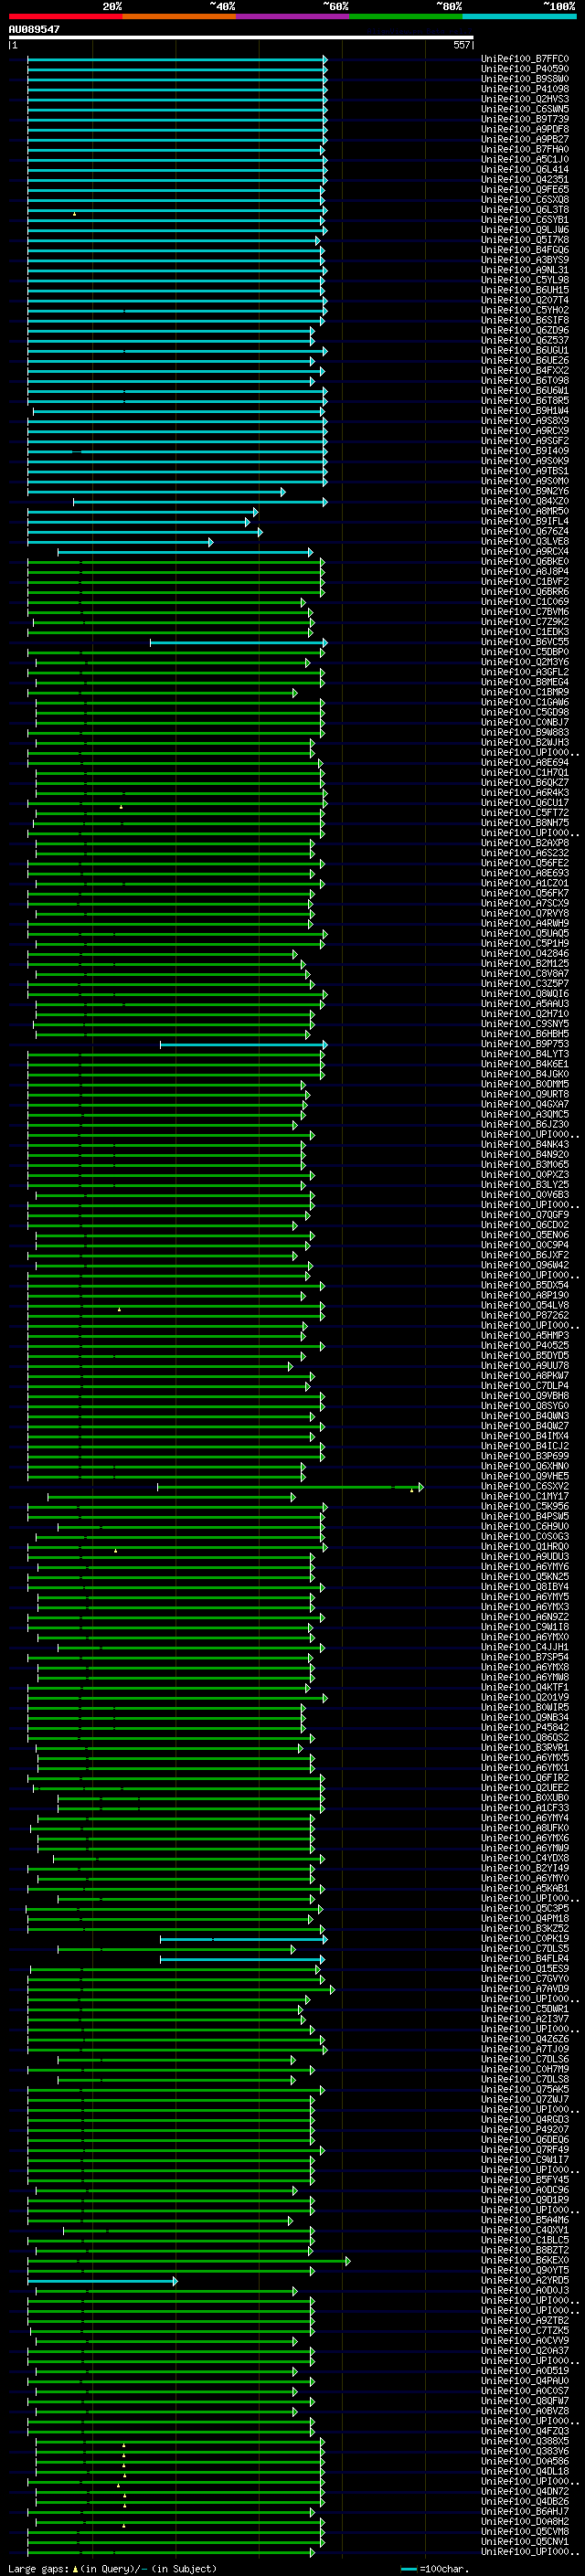Click label UniRef100_Q7RF49
The height and width of the screenshot is (2576, 585).
[x=525, y=2149]
